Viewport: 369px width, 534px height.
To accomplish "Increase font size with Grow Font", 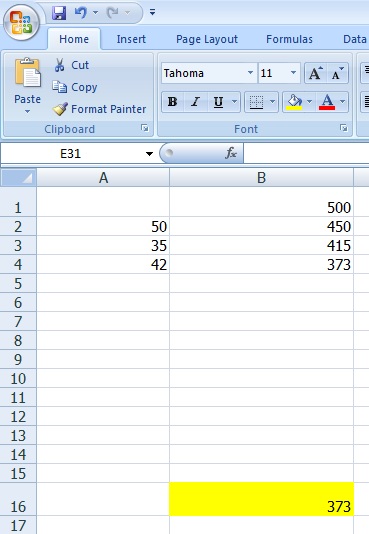I will [316, 73].
